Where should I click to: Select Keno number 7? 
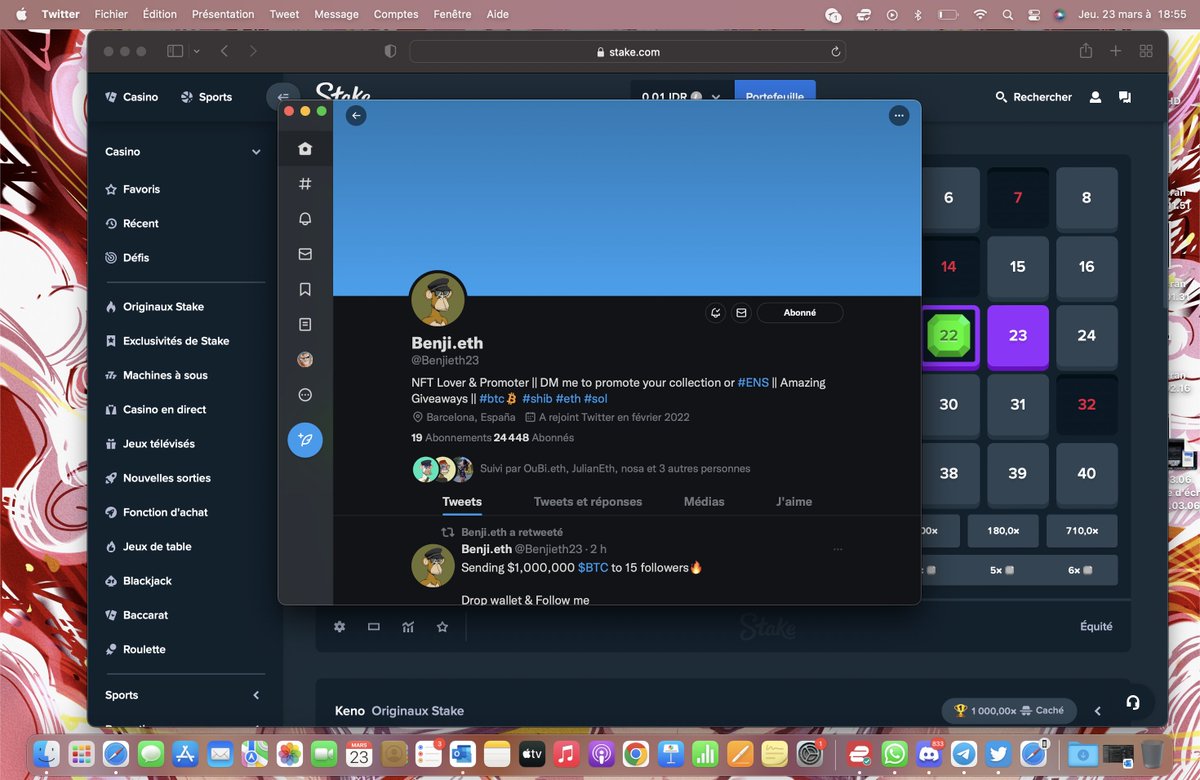click(x=1018, y=198)
